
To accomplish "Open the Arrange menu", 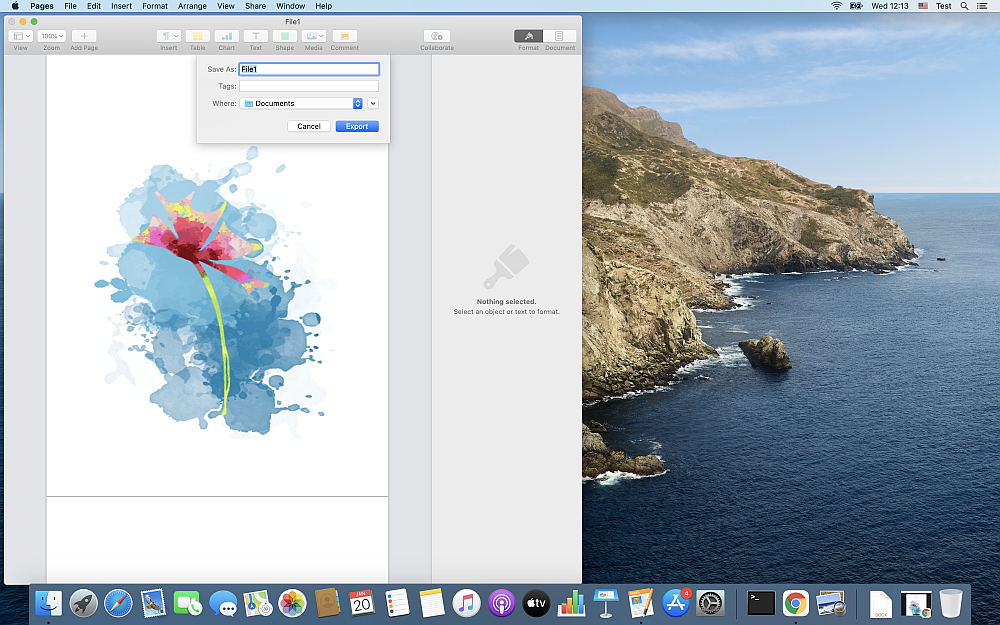I will coord(192,6).
